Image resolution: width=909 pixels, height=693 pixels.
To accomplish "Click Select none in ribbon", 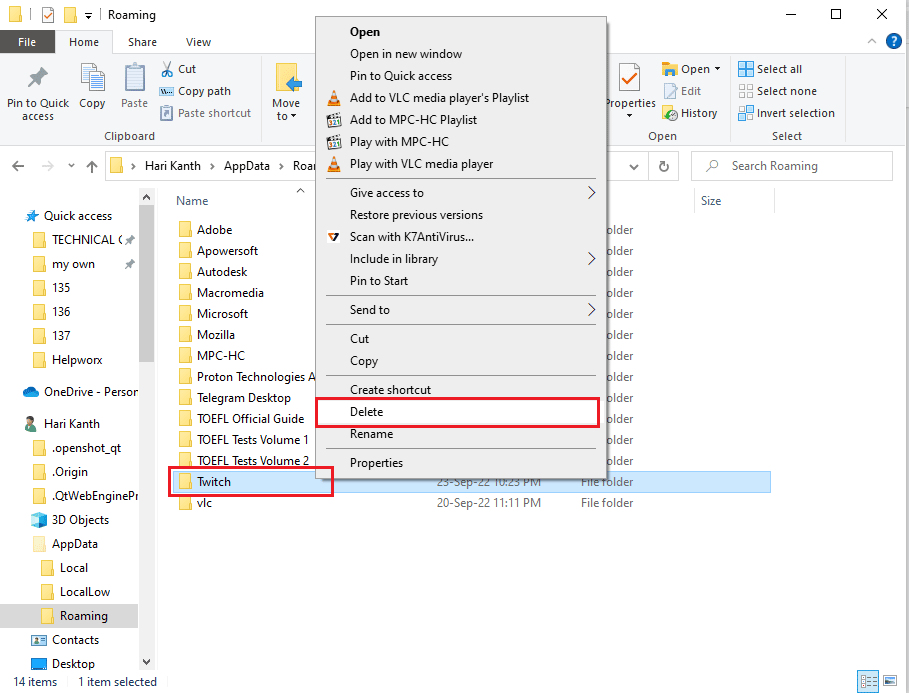I will (777, 91).
